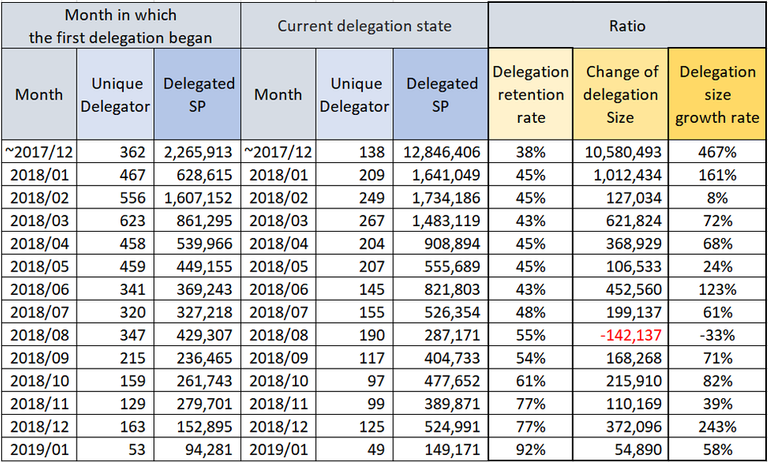Select the 12,846,406 Delegated SP cell
This screenshot has width=768, height=462.
click(x=442, y=151)
